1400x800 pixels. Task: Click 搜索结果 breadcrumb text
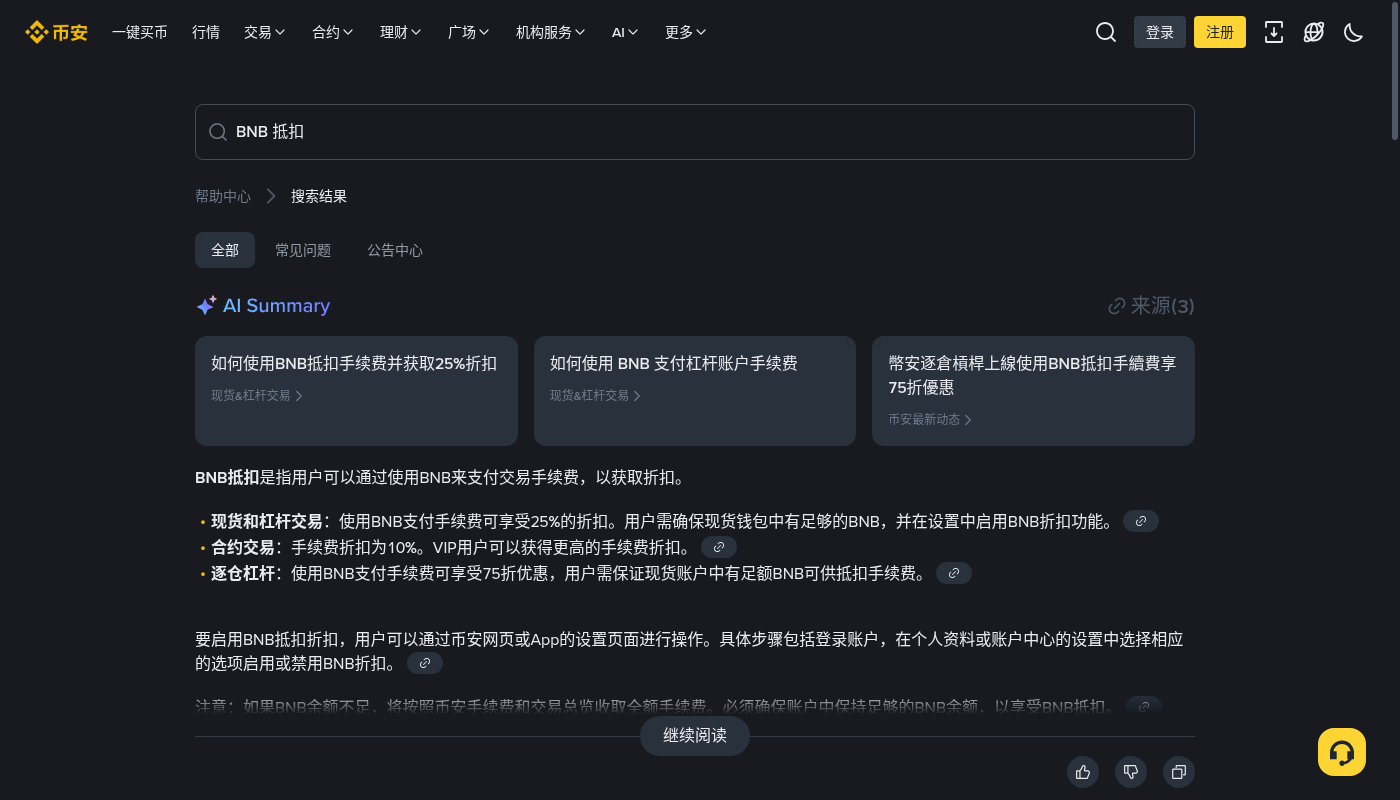pos(319,196)
